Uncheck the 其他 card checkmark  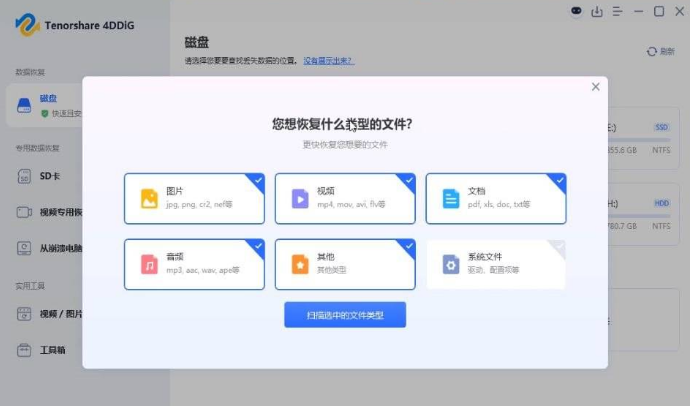coord(408,246)
